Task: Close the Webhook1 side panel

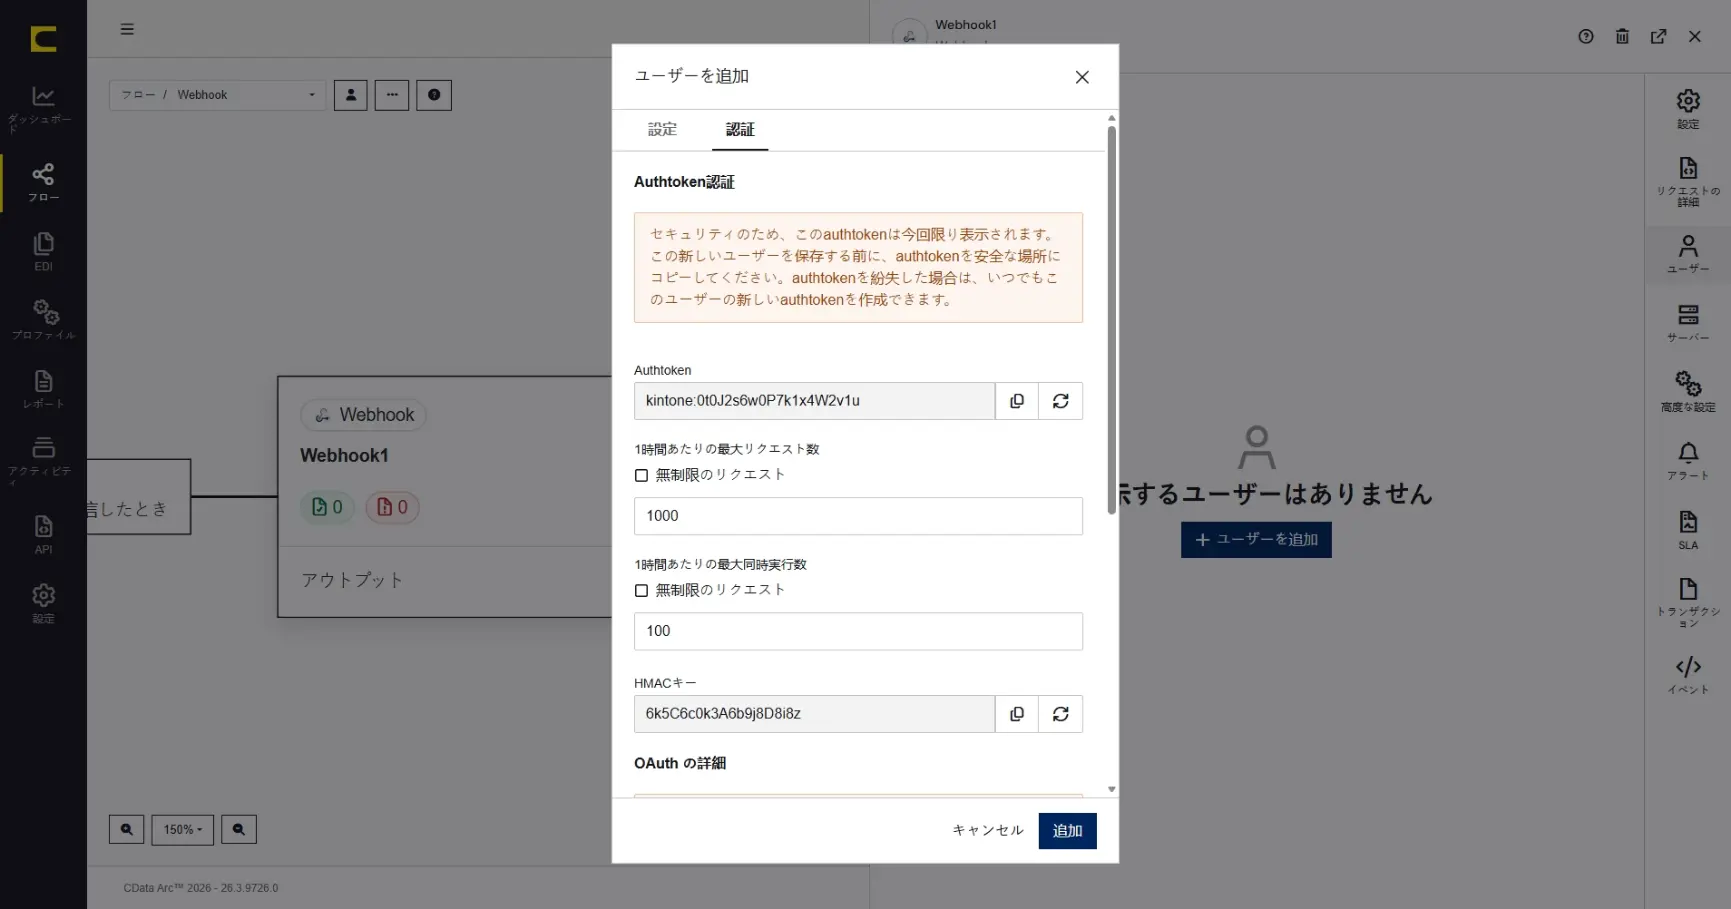Action: 1695,36
